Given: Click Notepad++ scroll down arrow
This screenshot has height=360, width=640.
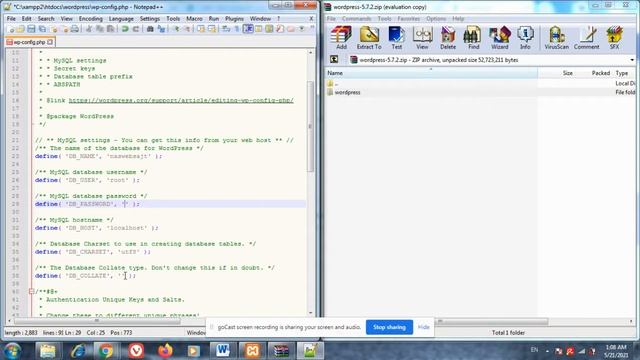Looking at the screenshot, I should 311,313.
